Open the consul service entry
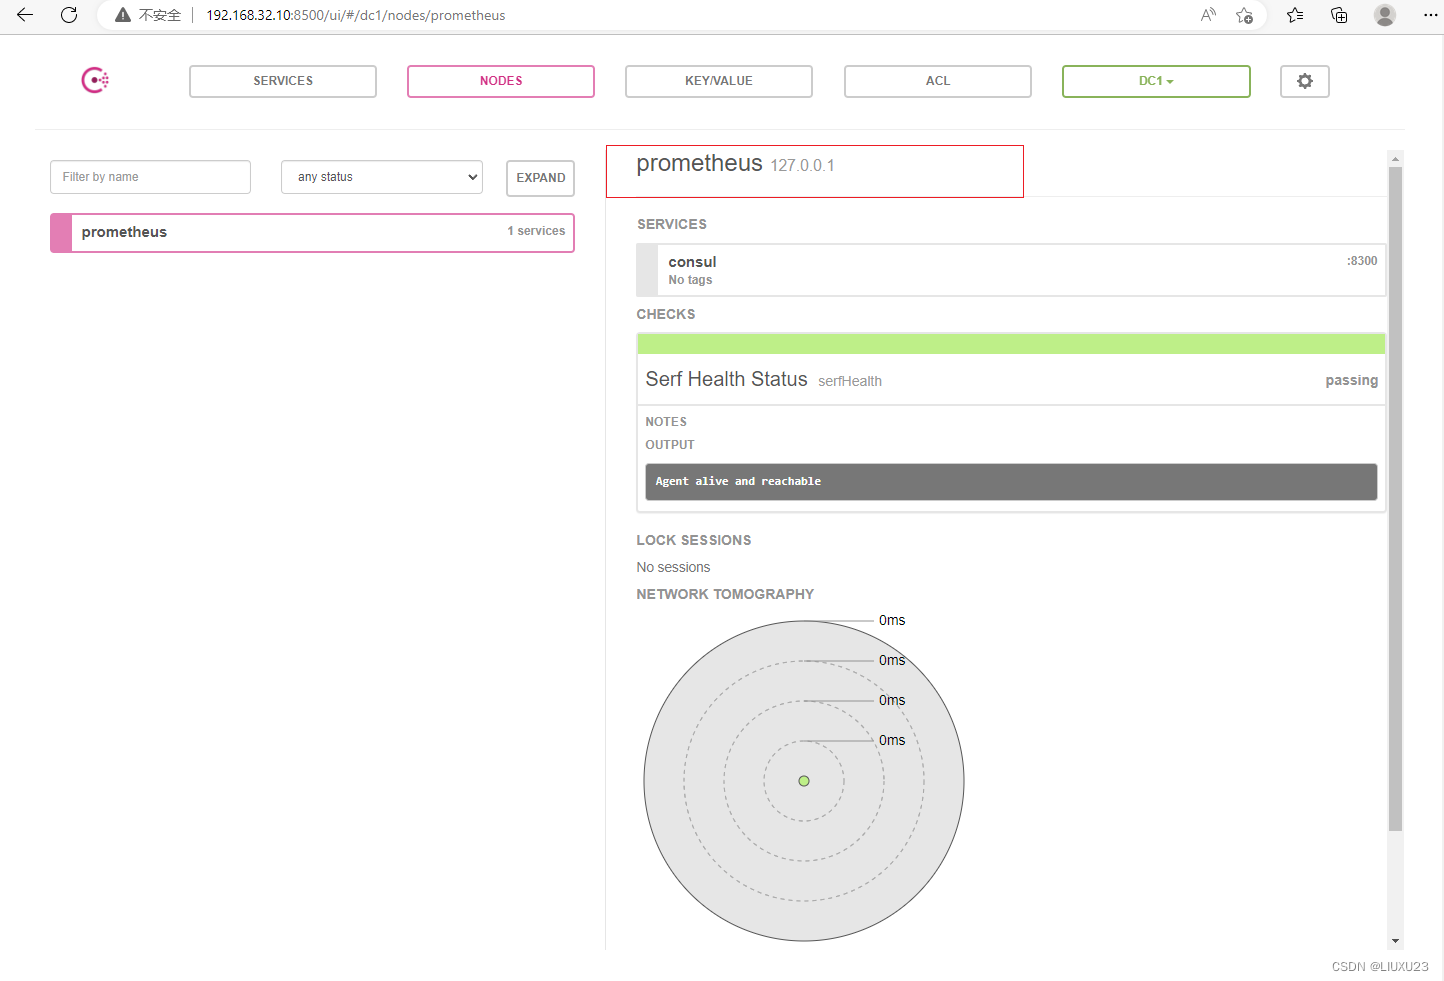Screen dimensions: 1444x981 tap(1011, 270)
